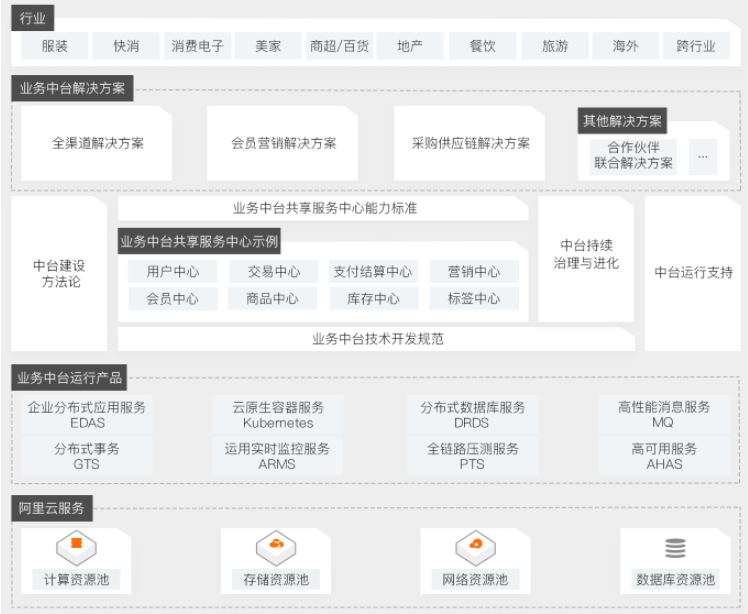Click the 中台持续治理与进化 panel
The height and width of the screenshot is (614, 748).
[x=586, y=259]
